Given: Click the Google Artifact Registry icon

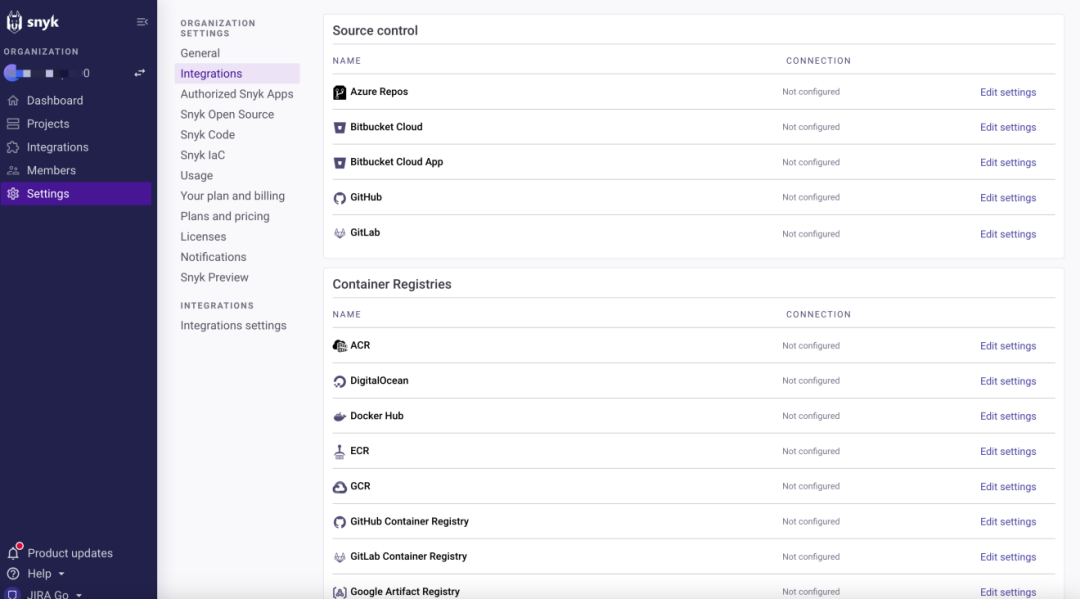Looking at the screenshot, I should tap(340, 592).
